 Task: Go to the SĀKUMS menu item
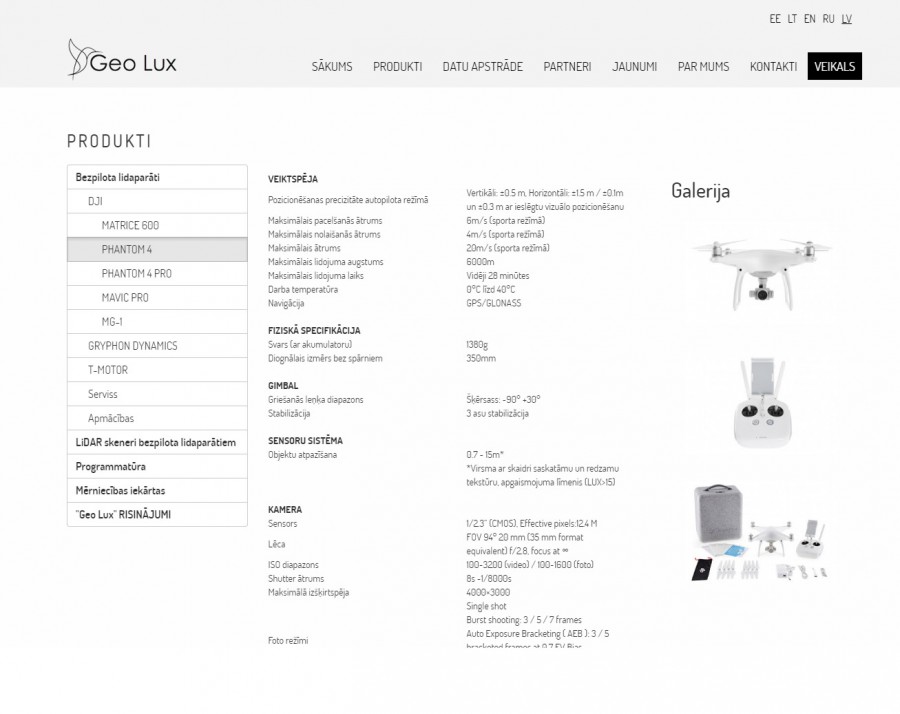click(x=332, y=67)
